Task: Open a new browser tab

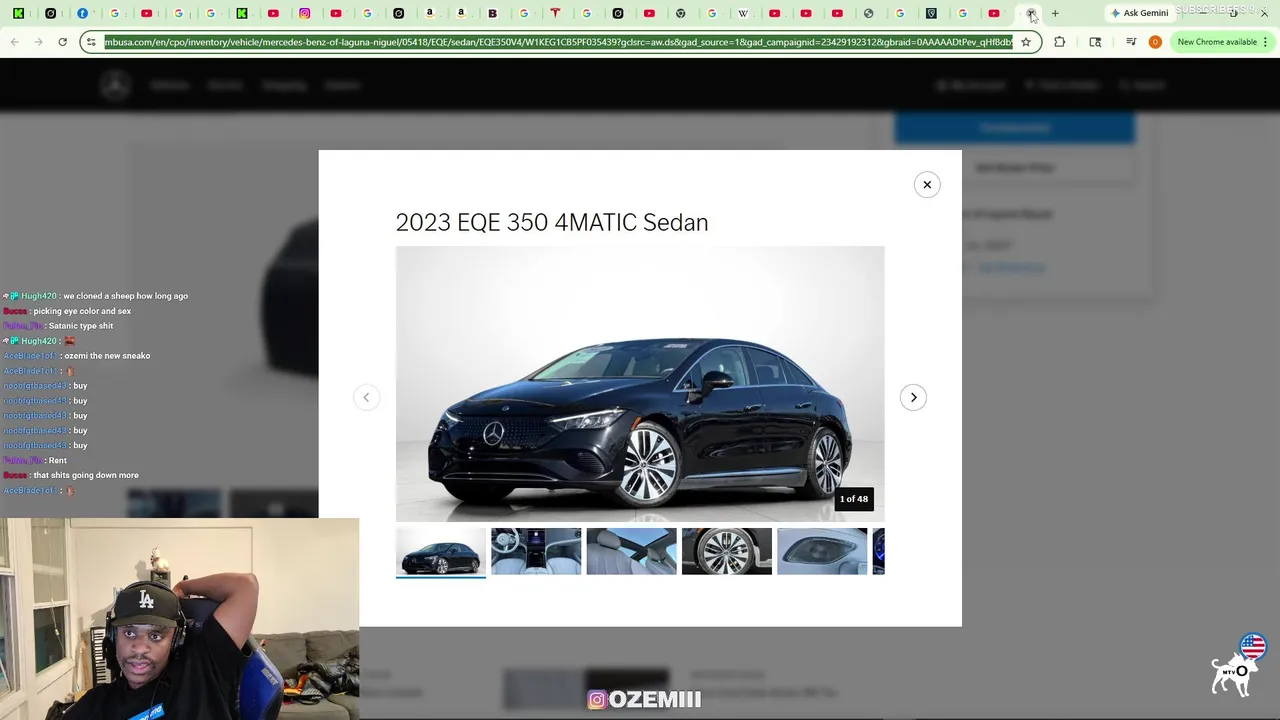Action: (1055, 13)
